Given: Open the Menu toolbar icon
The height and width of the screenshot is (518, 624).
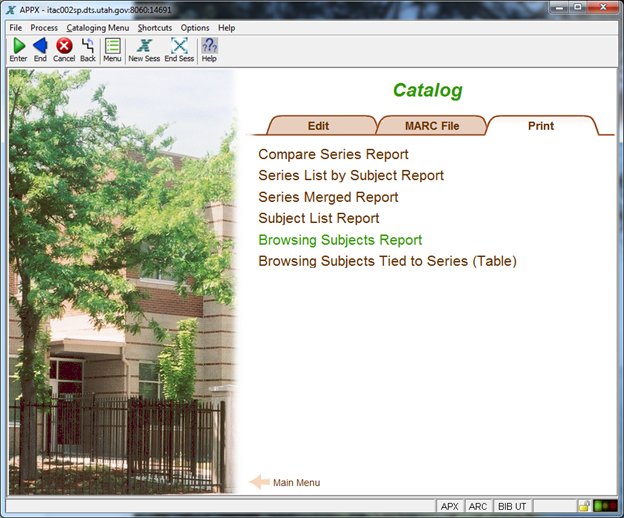Looking at the screenshot, I should 112,46.
